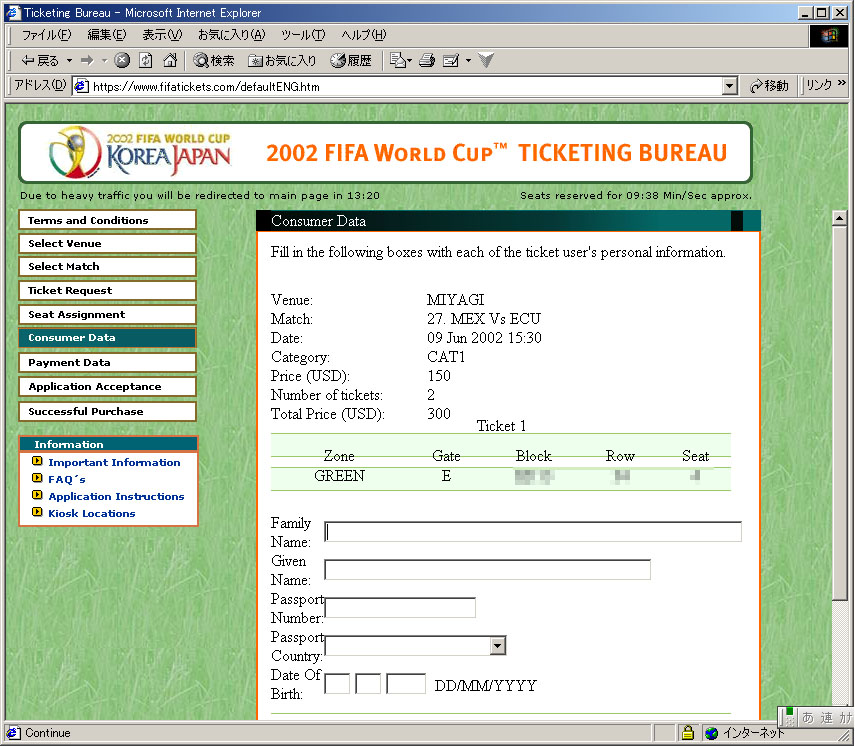Open the FAQ's link
The width and height of the screenshot is (855, 746).
coord(67,479)
